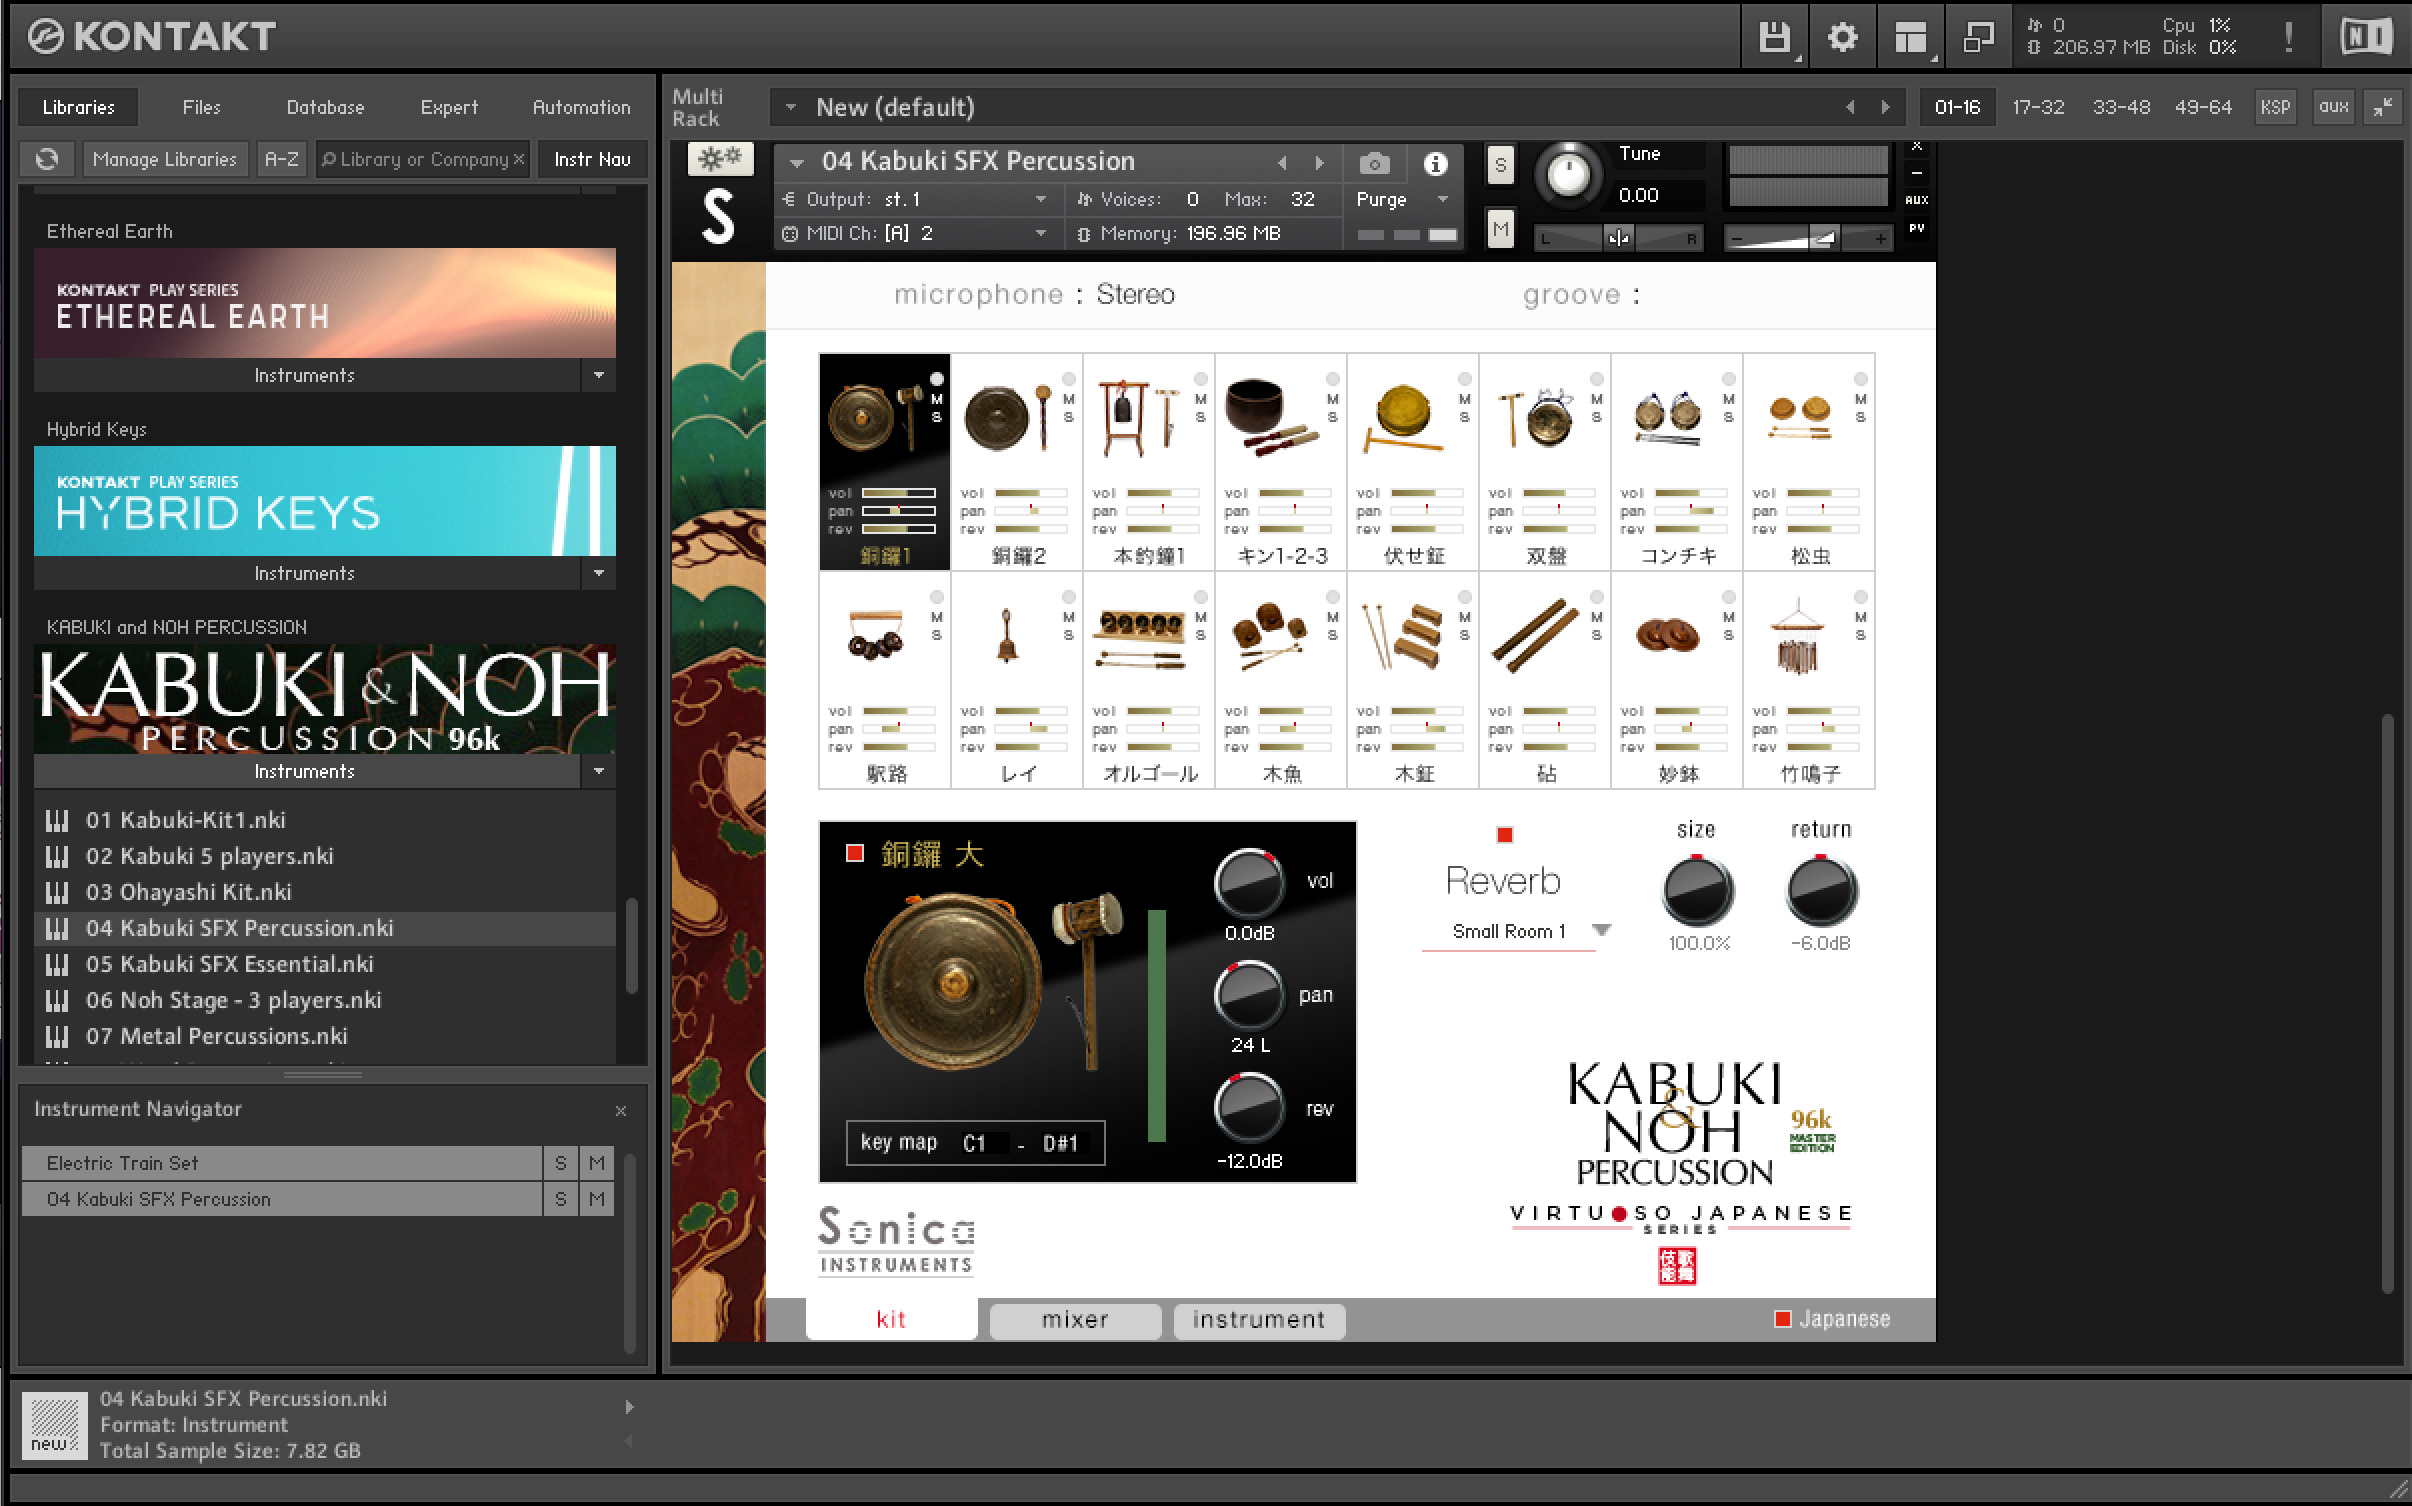Click the Library or Company search field
This screenshot has height=1506, width=2412.
point(423,159)
